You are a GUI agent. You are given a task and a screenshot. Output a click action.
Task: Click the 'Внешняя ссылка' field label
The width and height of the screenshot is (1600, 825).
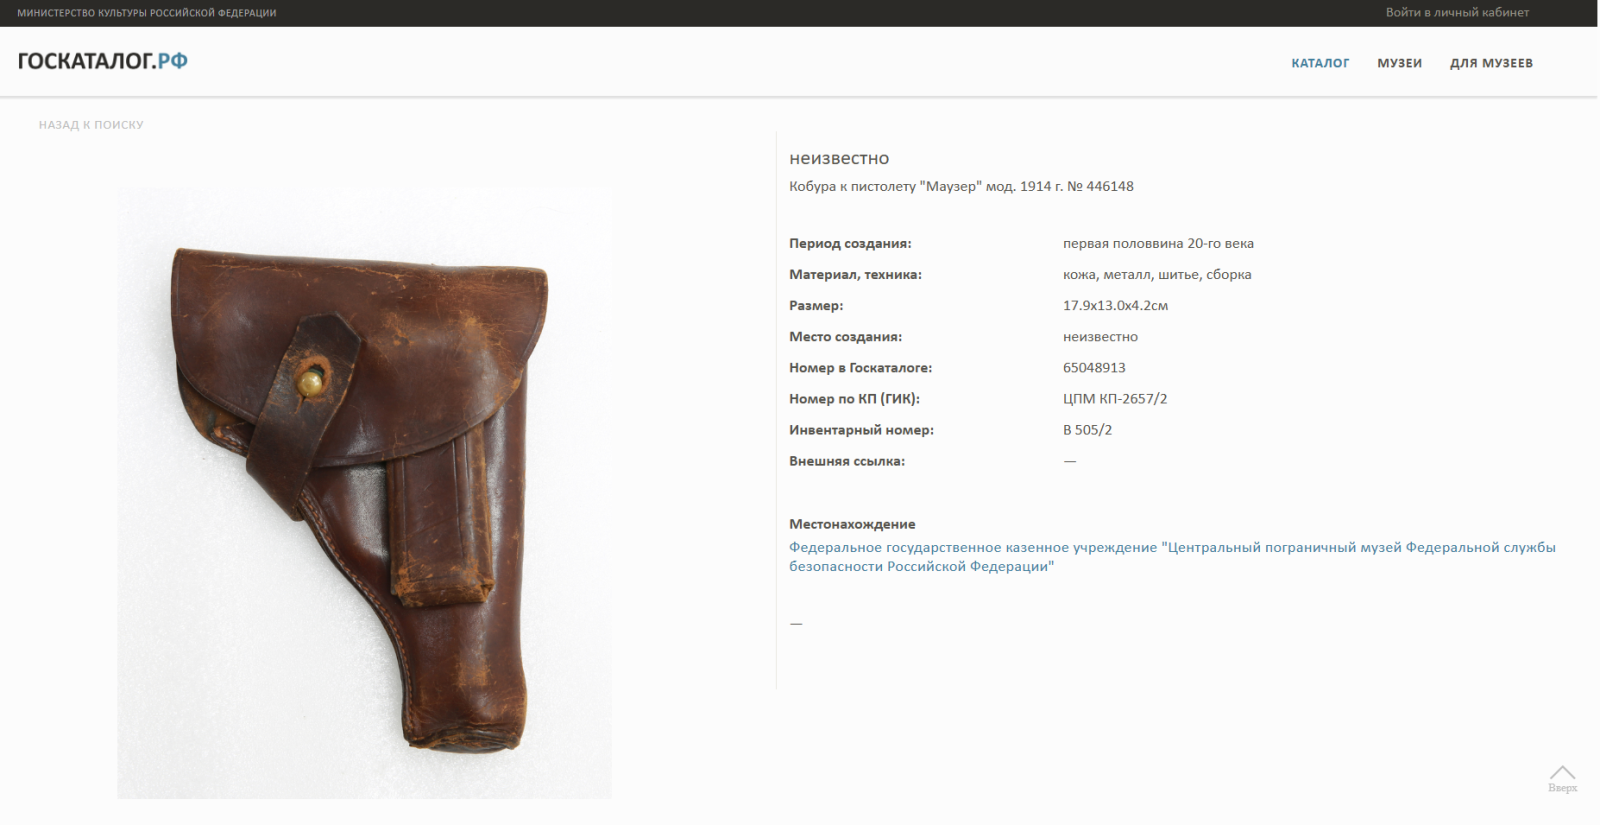tap(847, 461)
